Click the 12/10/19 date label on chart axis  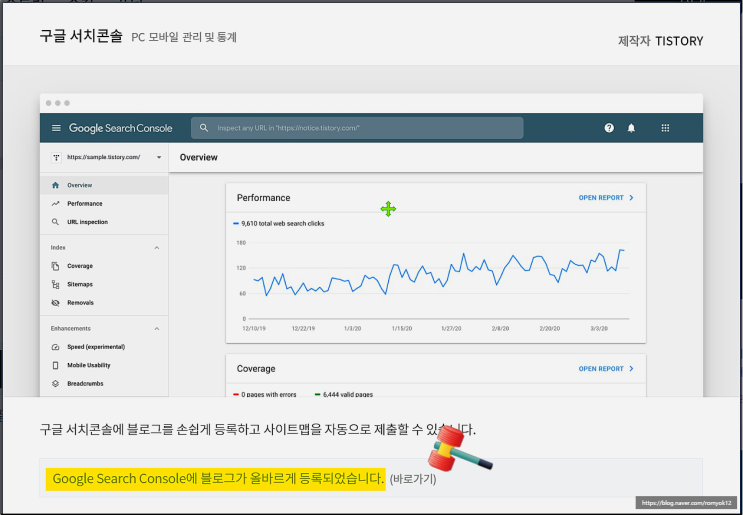[x=254, y=328]
